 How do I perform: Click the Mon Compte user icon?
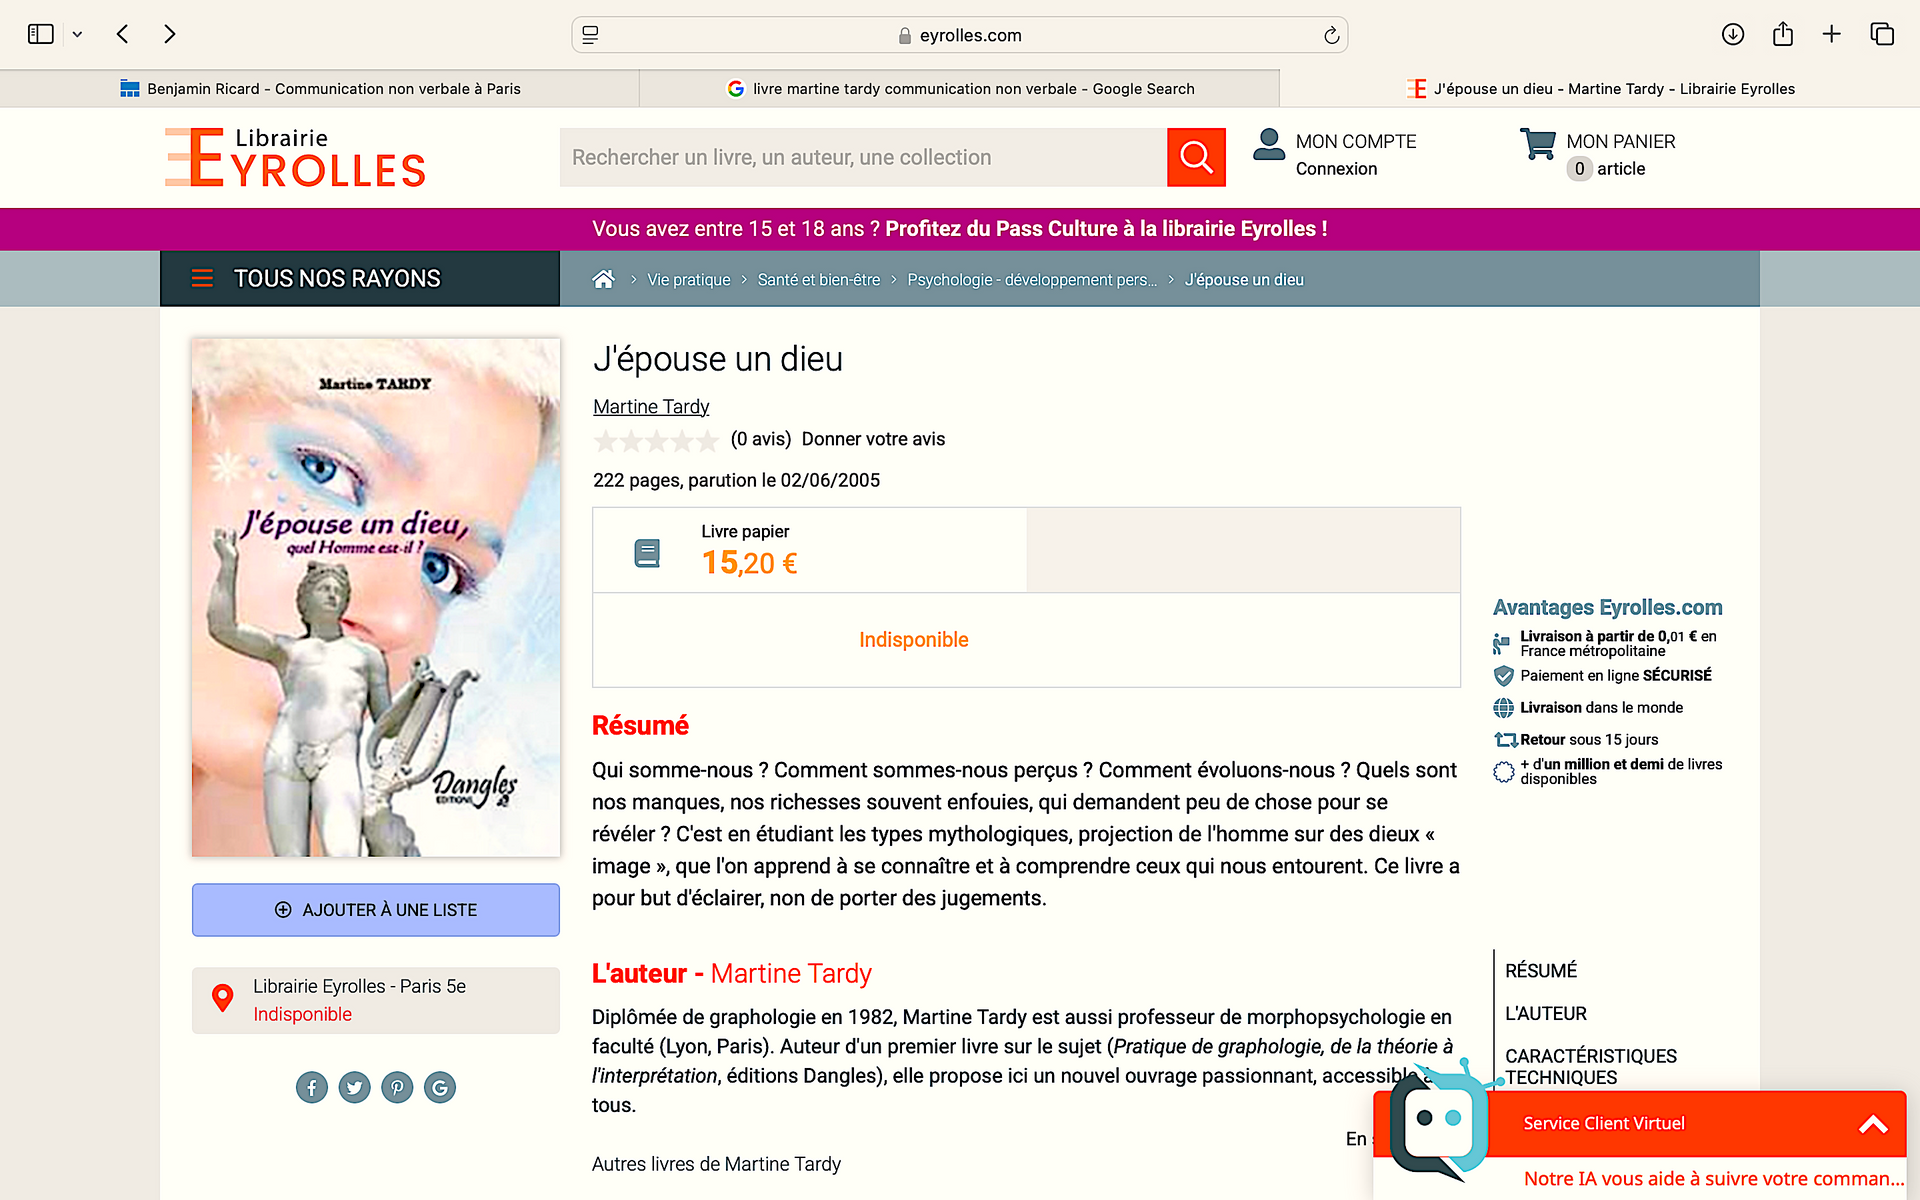pos(1269,144)
